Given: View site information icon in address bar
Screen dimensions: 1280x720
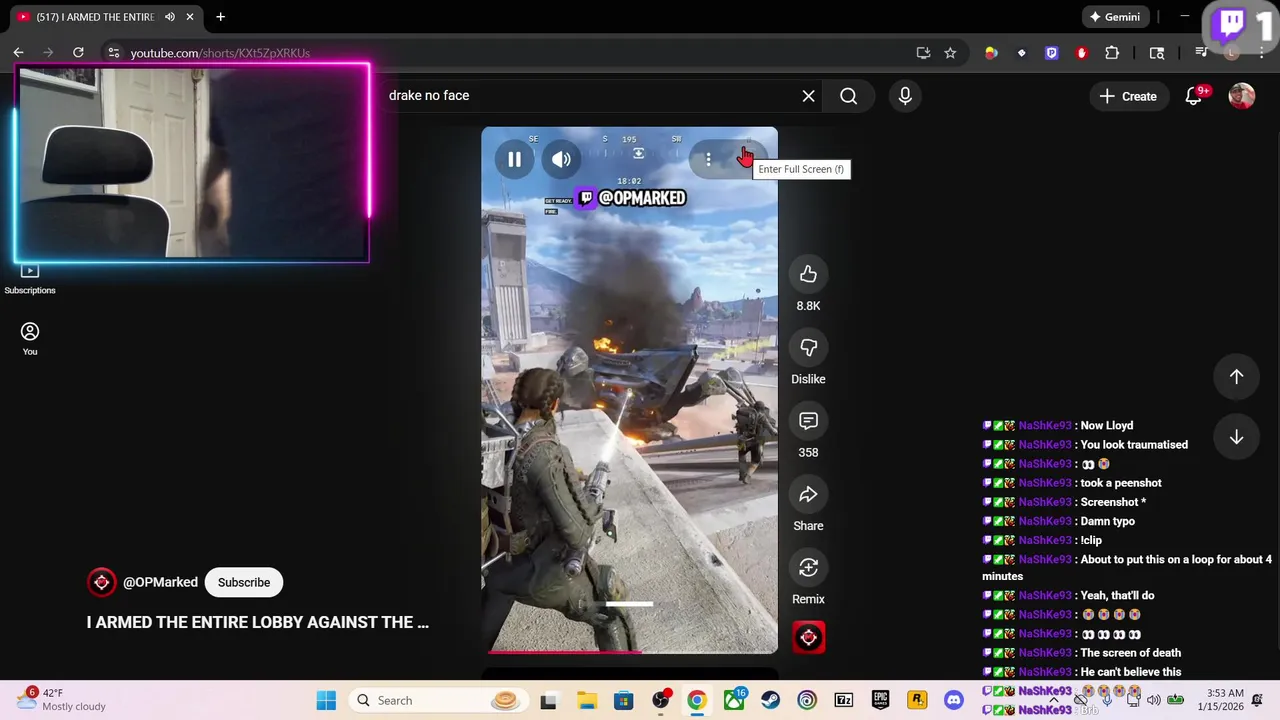Looking at the screenshot, I should tap(114, 53).
